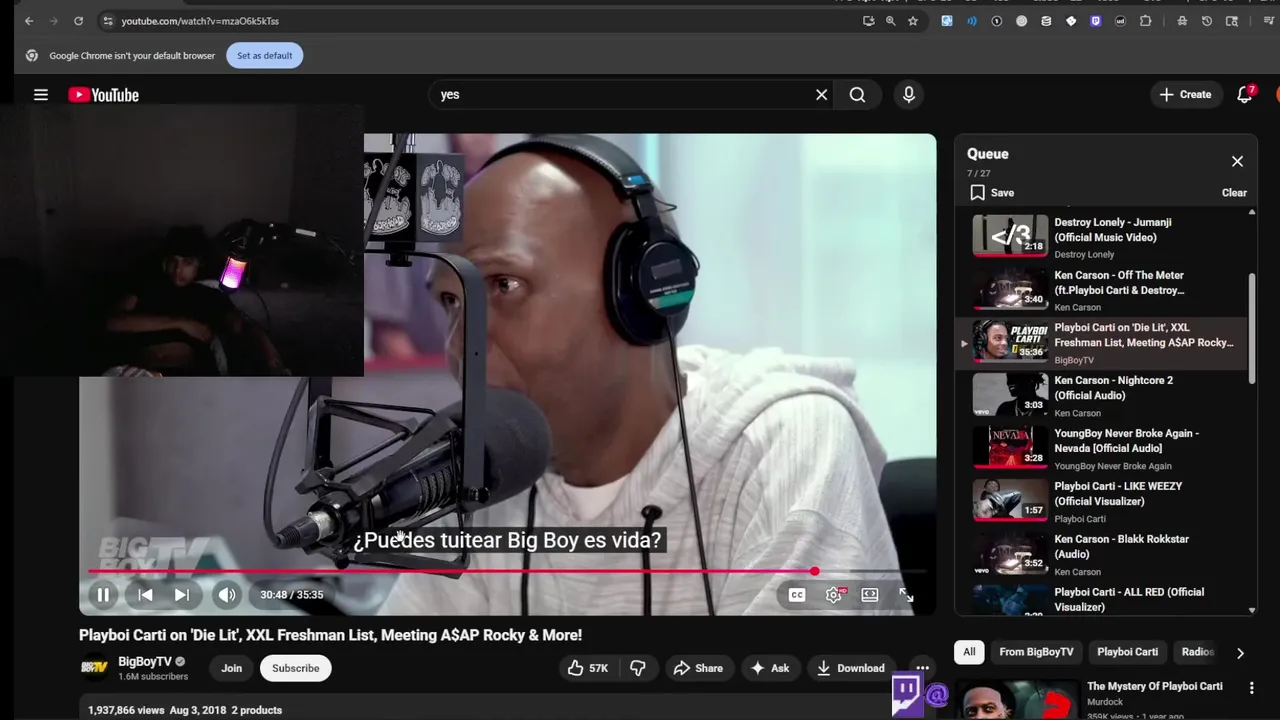Open the Ask AI button
The image size is (1280, 720).
point(769,668)
